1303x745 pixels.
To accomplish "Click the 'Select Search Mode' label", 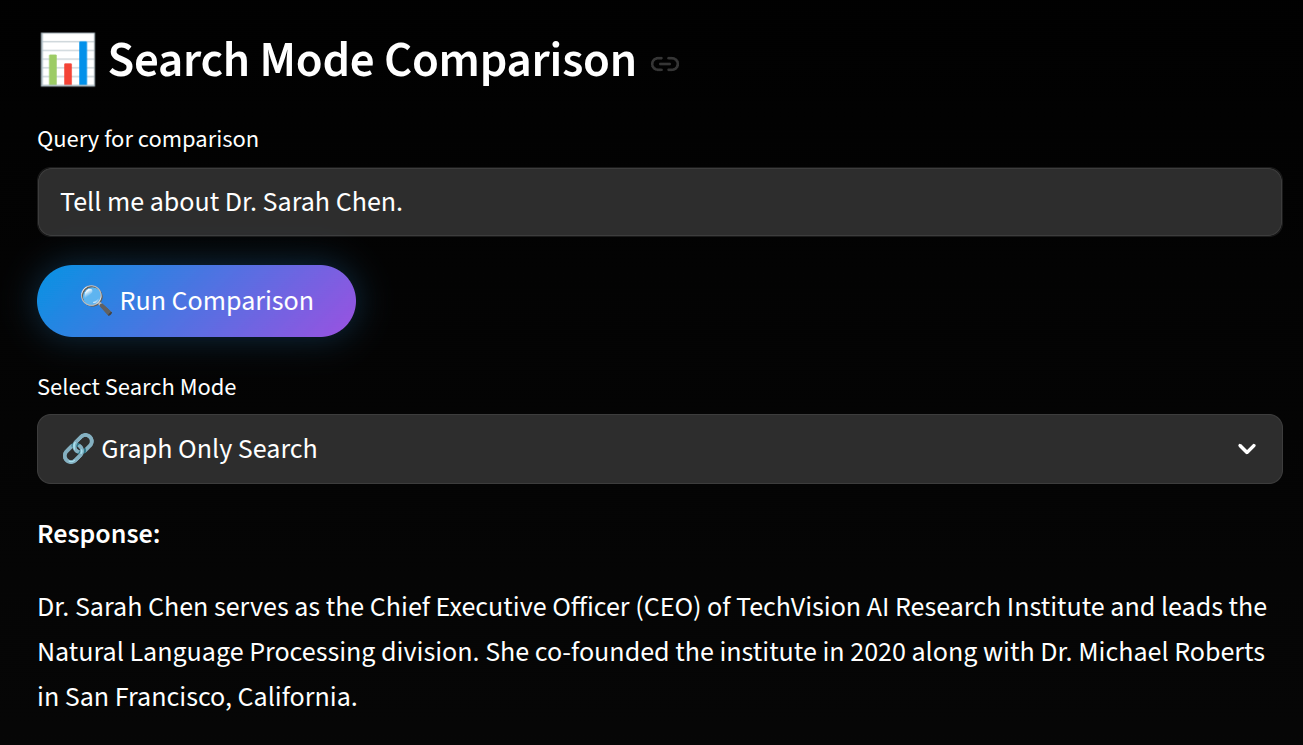I will pos(137,387).
